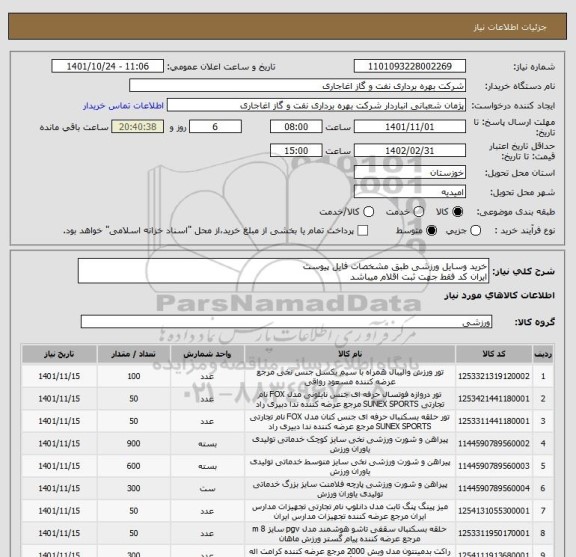
Task: Select the کالا radio button
Action: click(458, 212)
